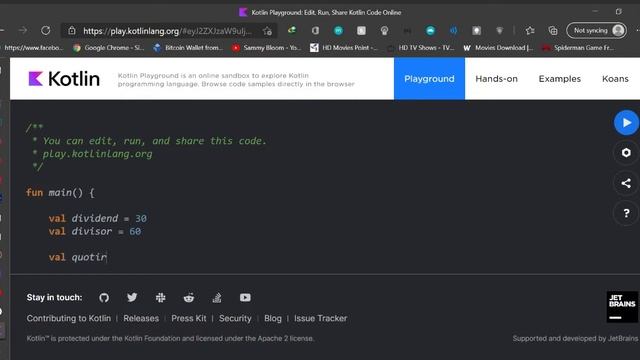Open the green arrow extension icon in toolbar
The width and height of the screenshot is (640, 360).
[x=291, y=30]
